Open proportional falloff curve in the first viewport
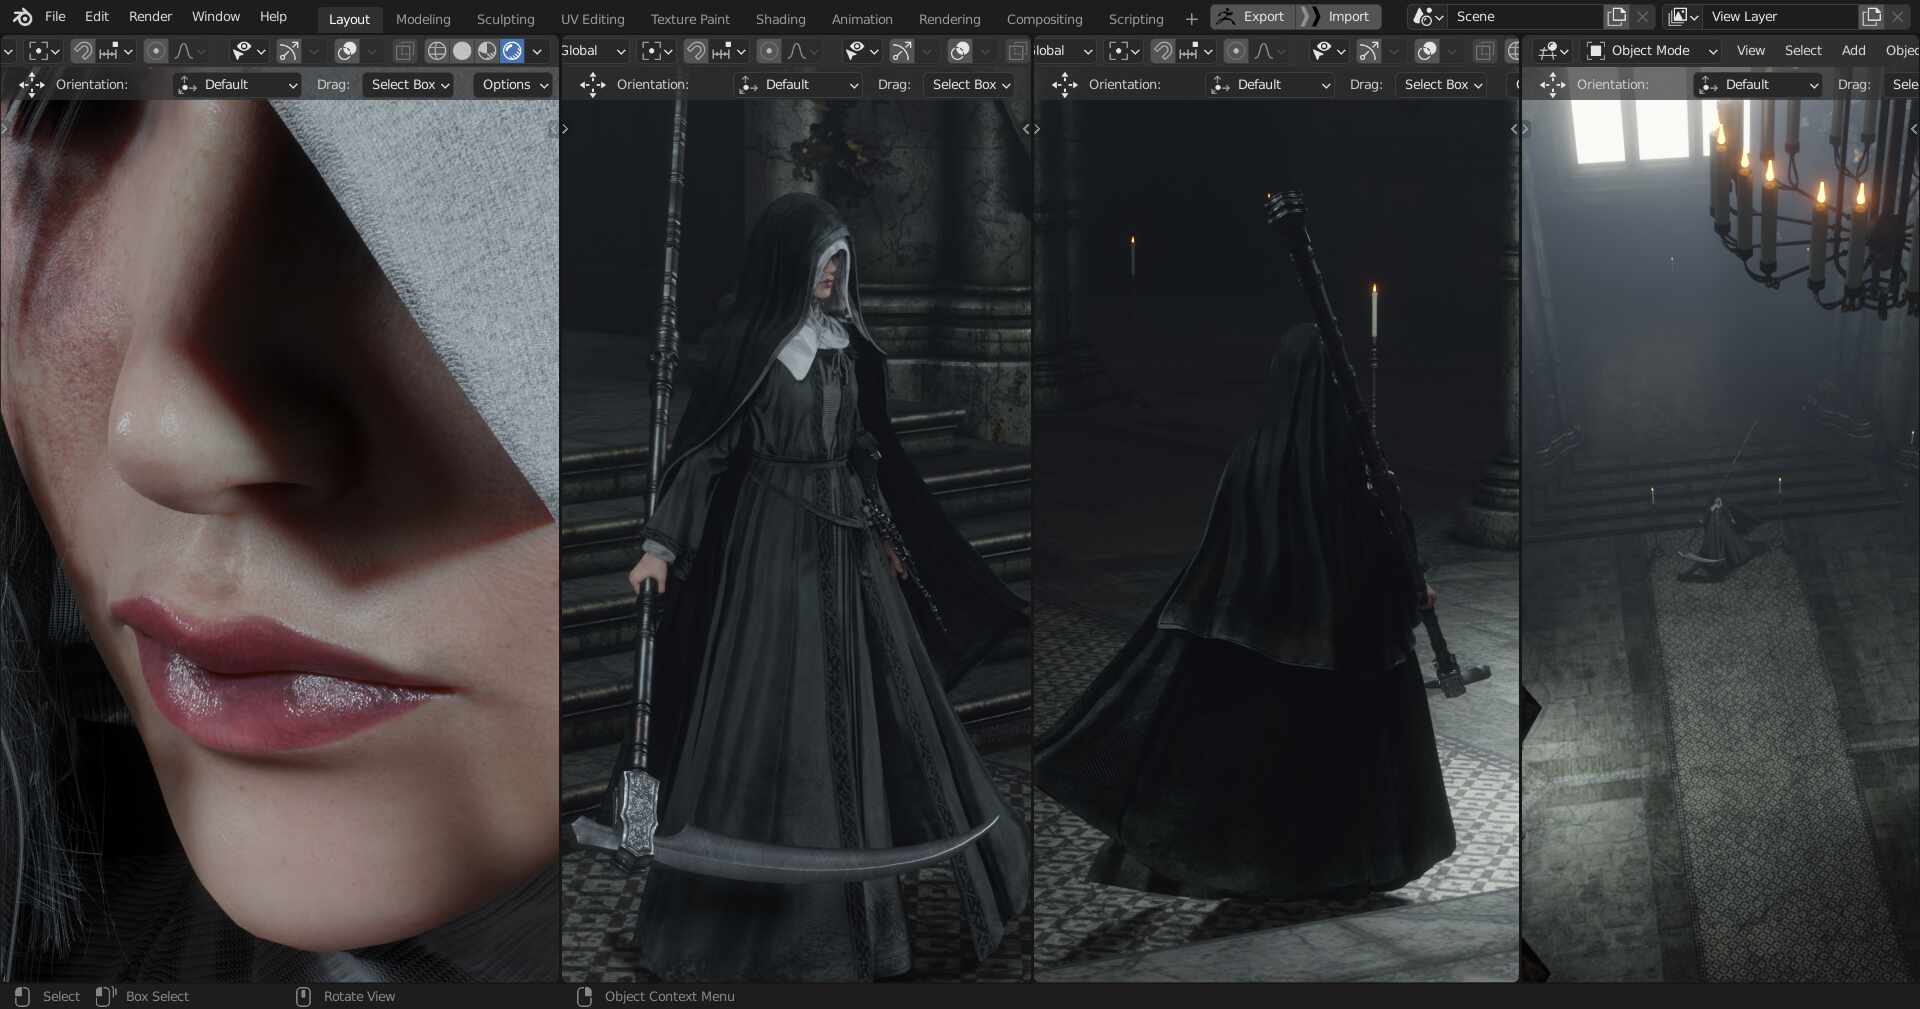 point(190,51)
